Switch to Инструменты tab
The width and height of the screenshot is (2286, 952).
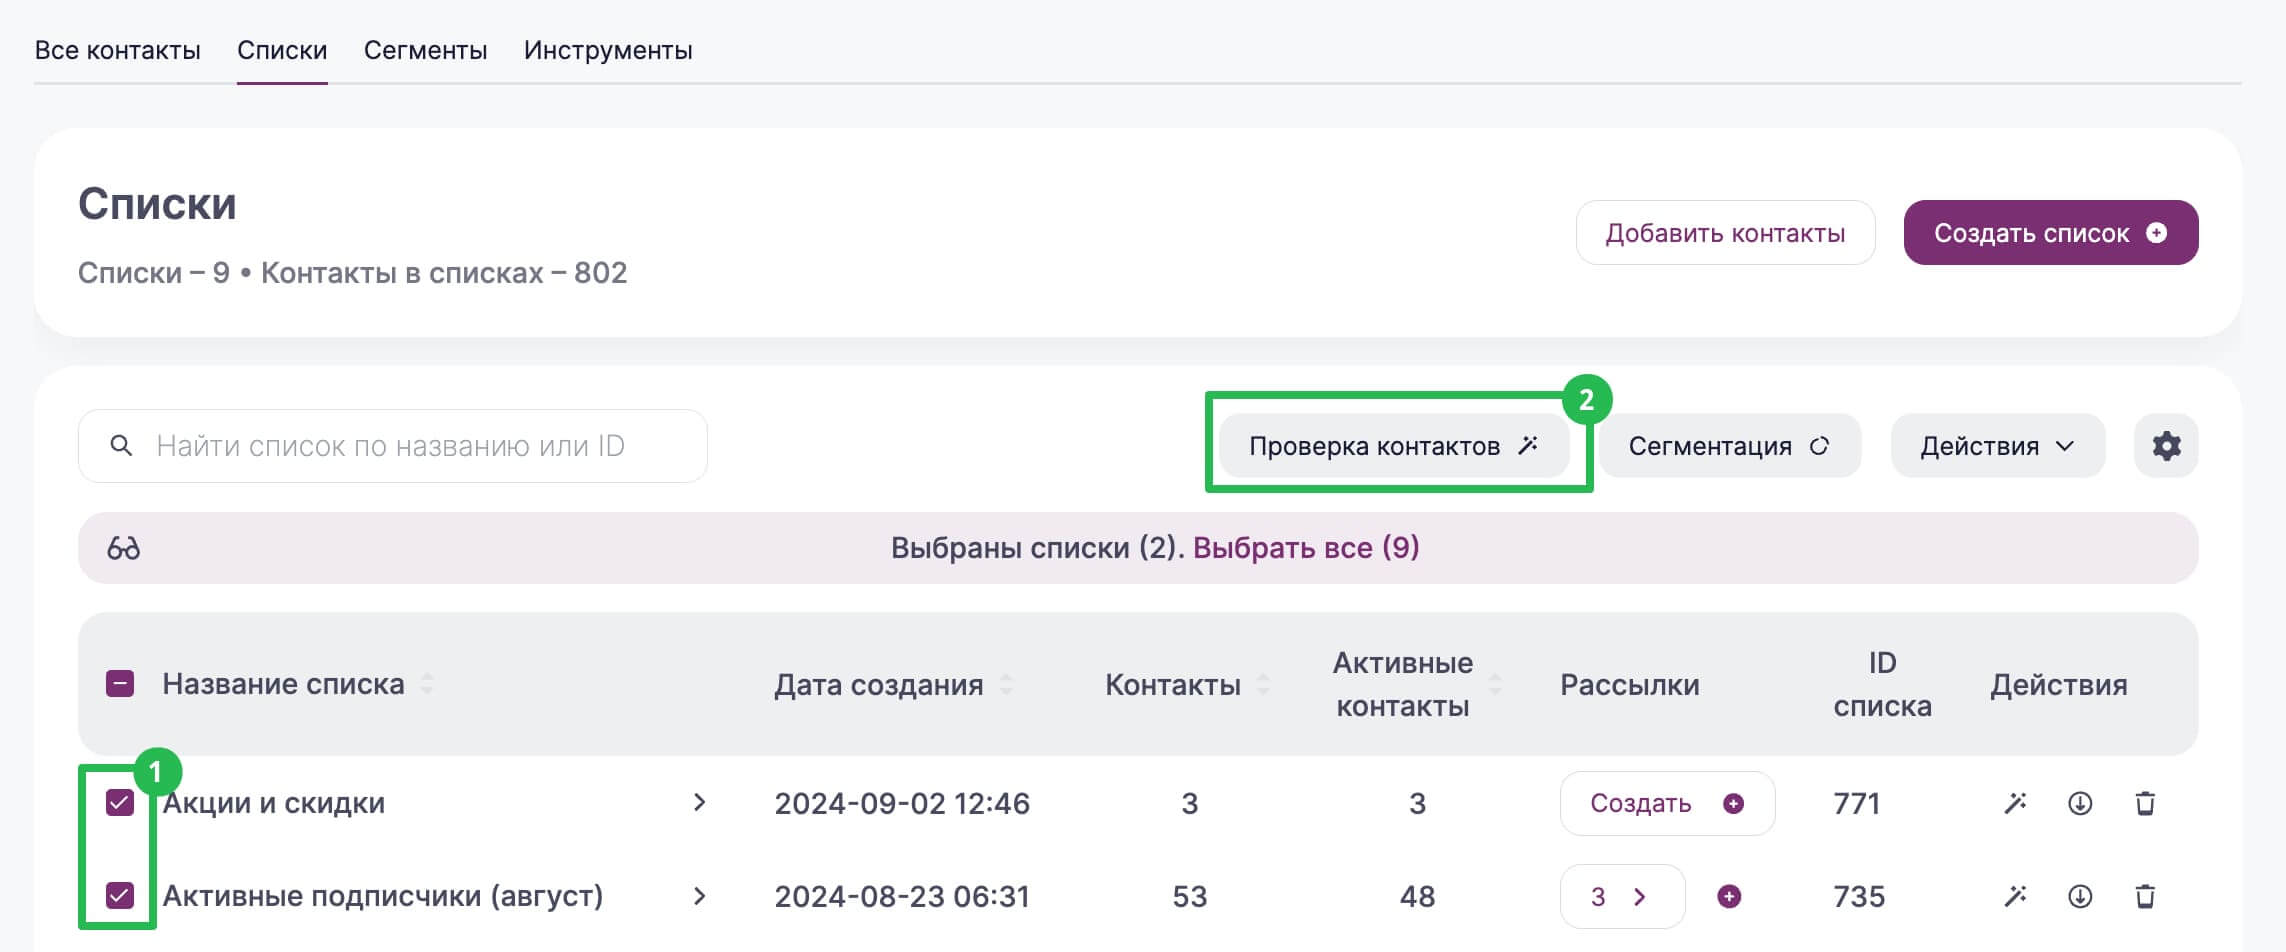tap(608, 50)
